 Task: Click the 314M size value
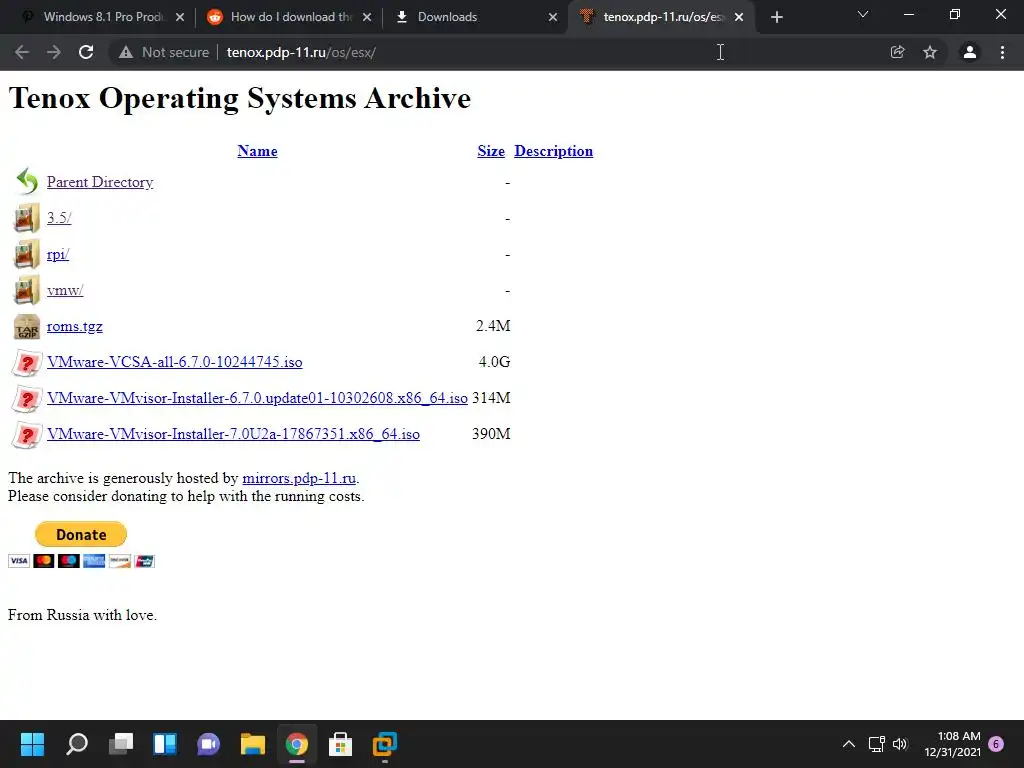[x=491, y=398]
